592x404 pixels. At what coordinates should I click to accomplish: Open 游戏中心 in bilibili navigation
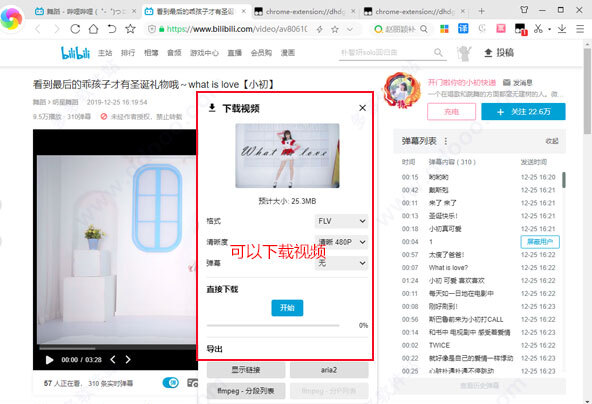click(x=204, y=53)
